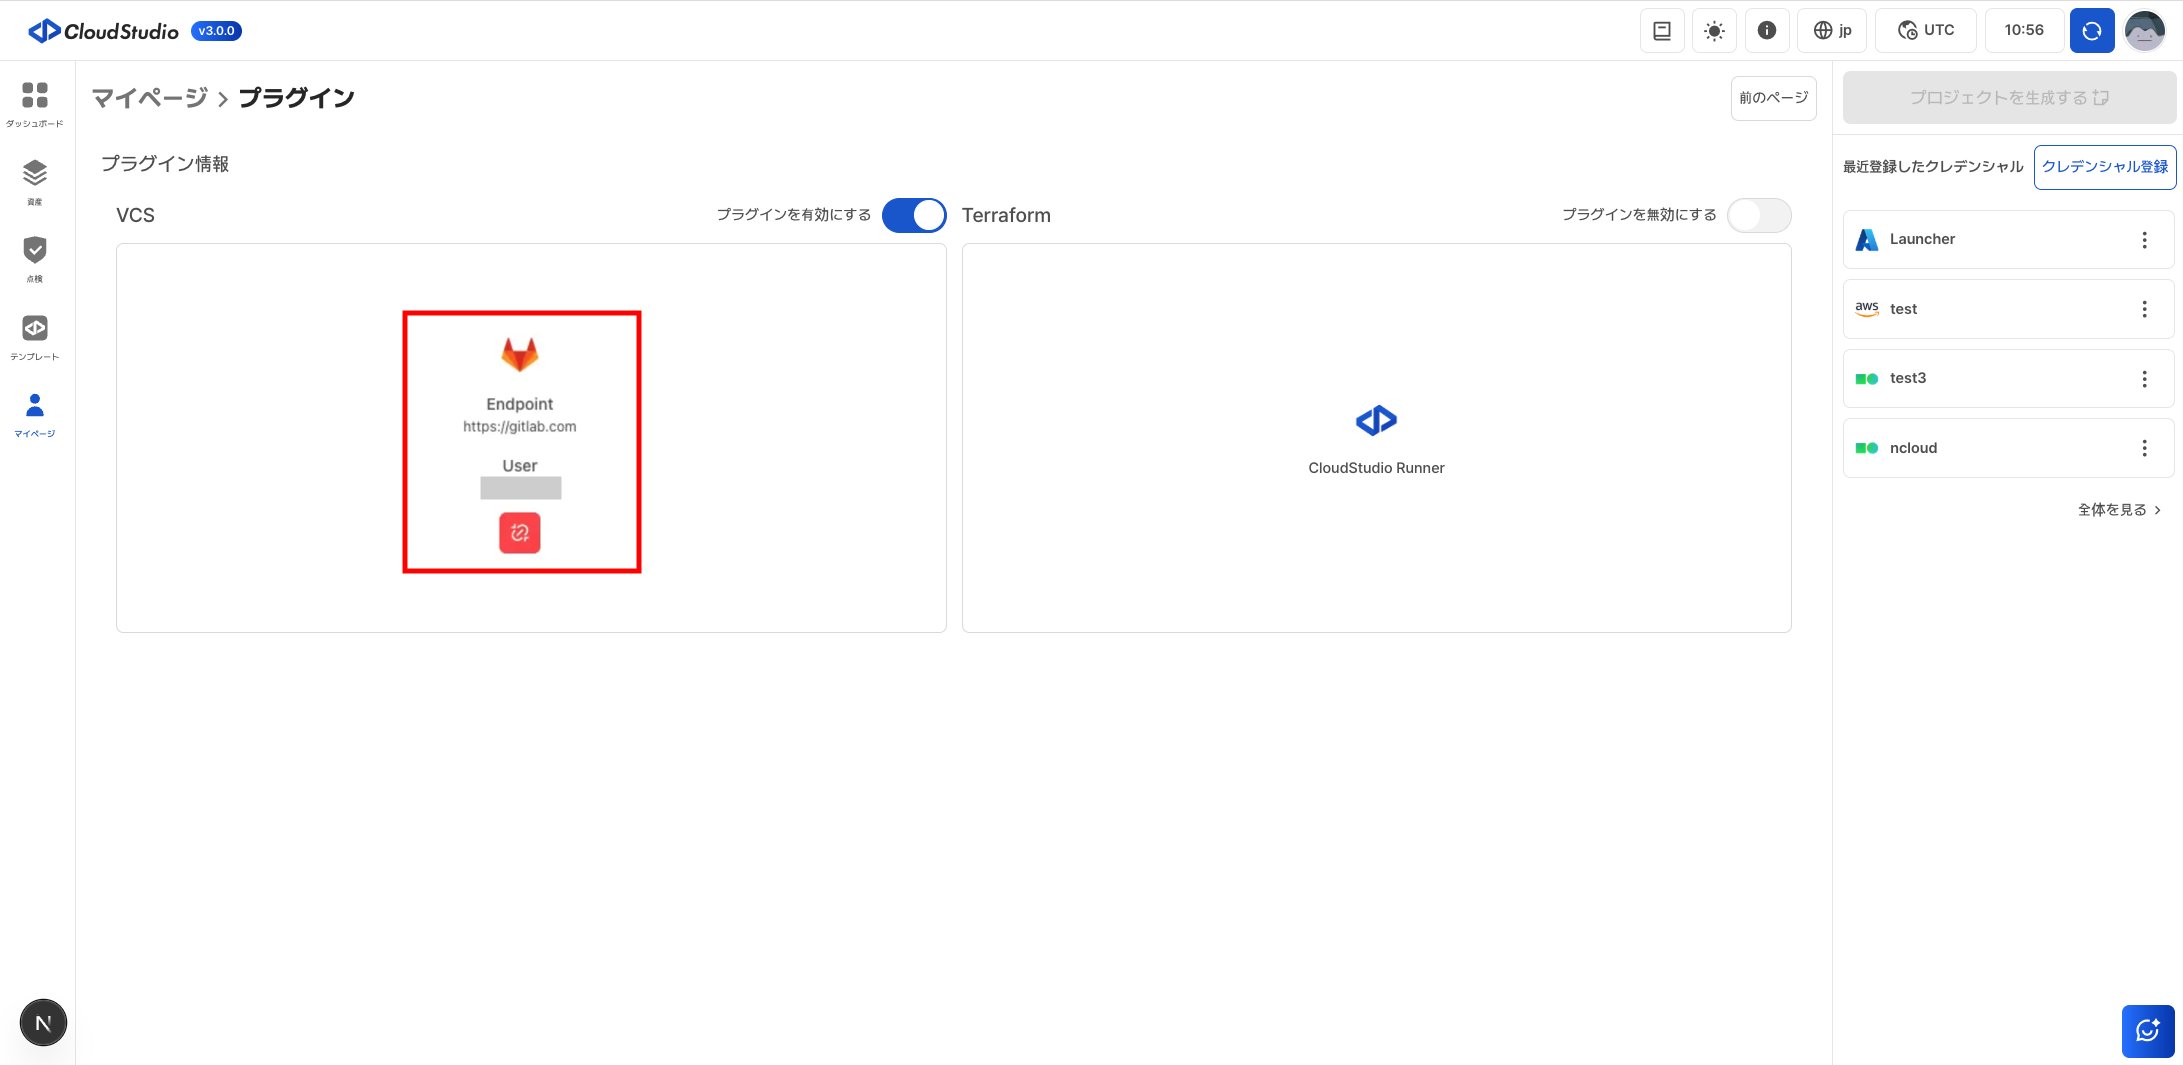Image resolution: width=2183 pixels, height=1065 pixels.
Task: Click the クレデンシャル登録 button
Action: pyautogui.click(x=2104, y=167)
